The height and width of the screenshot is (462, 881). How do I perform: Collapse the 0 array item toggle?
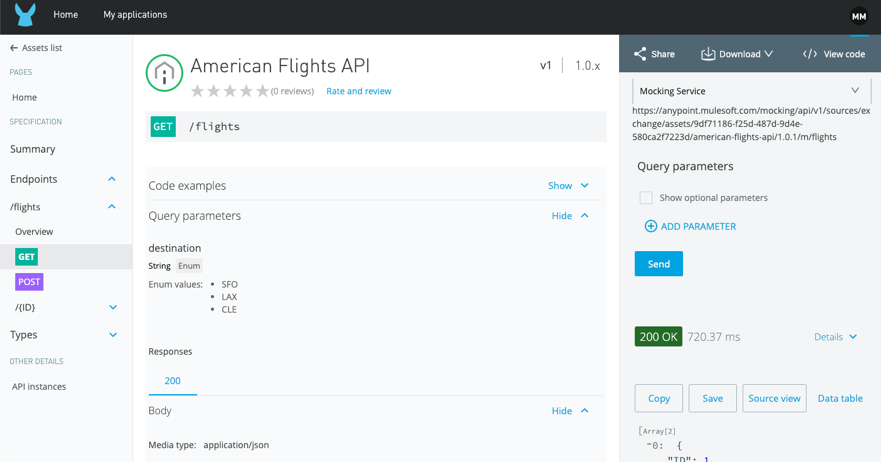649,445
